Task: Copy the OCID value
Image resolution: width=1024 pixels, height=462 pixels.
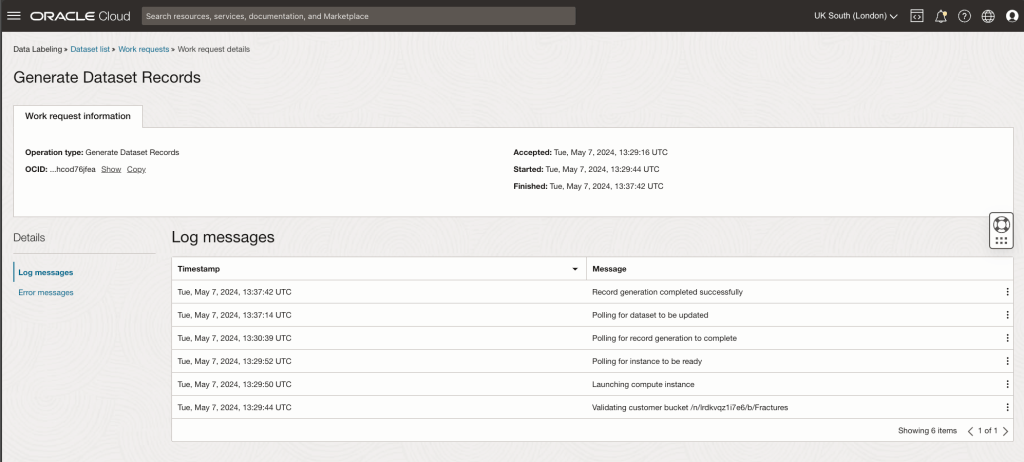Action: coord(136,169)
